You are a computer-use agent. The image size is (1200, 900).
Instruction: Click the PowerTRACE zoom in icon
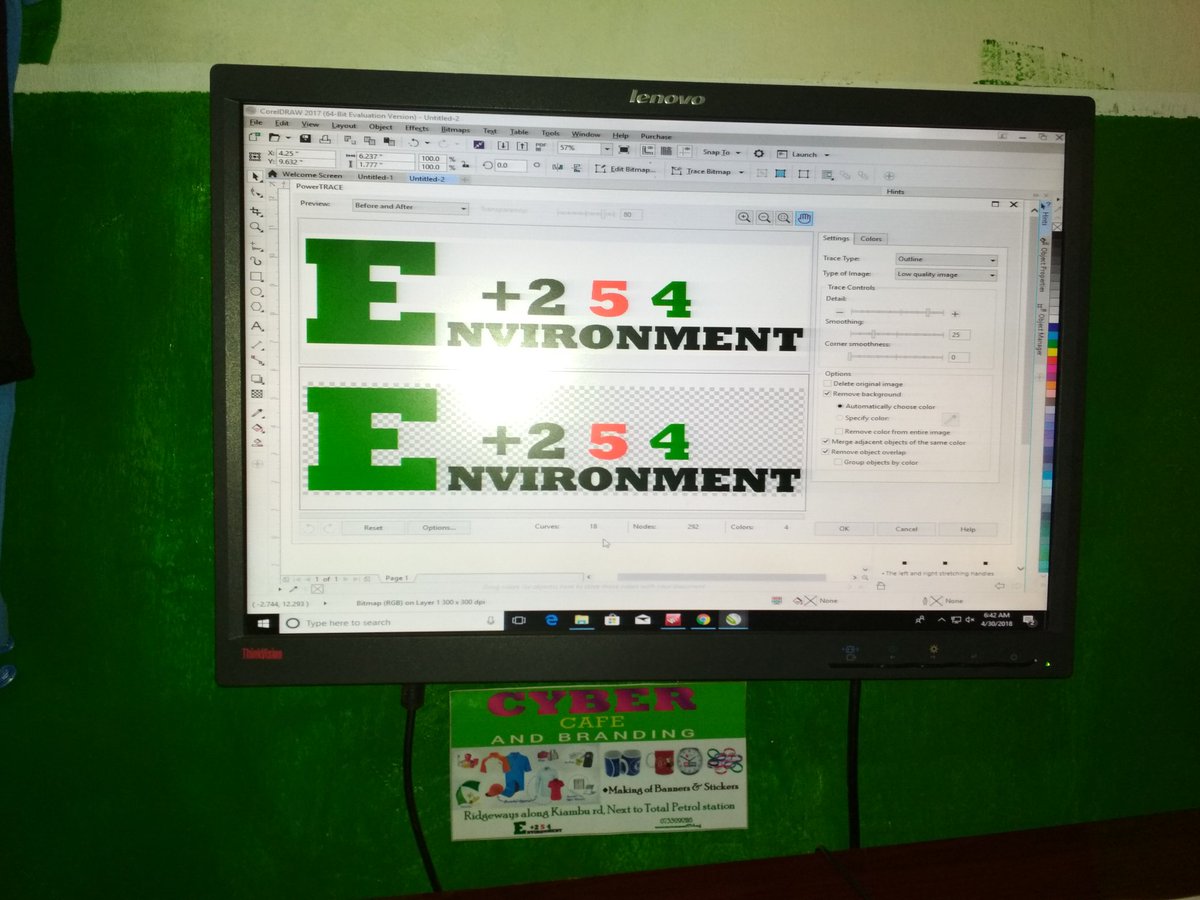[x=744, y=217]
